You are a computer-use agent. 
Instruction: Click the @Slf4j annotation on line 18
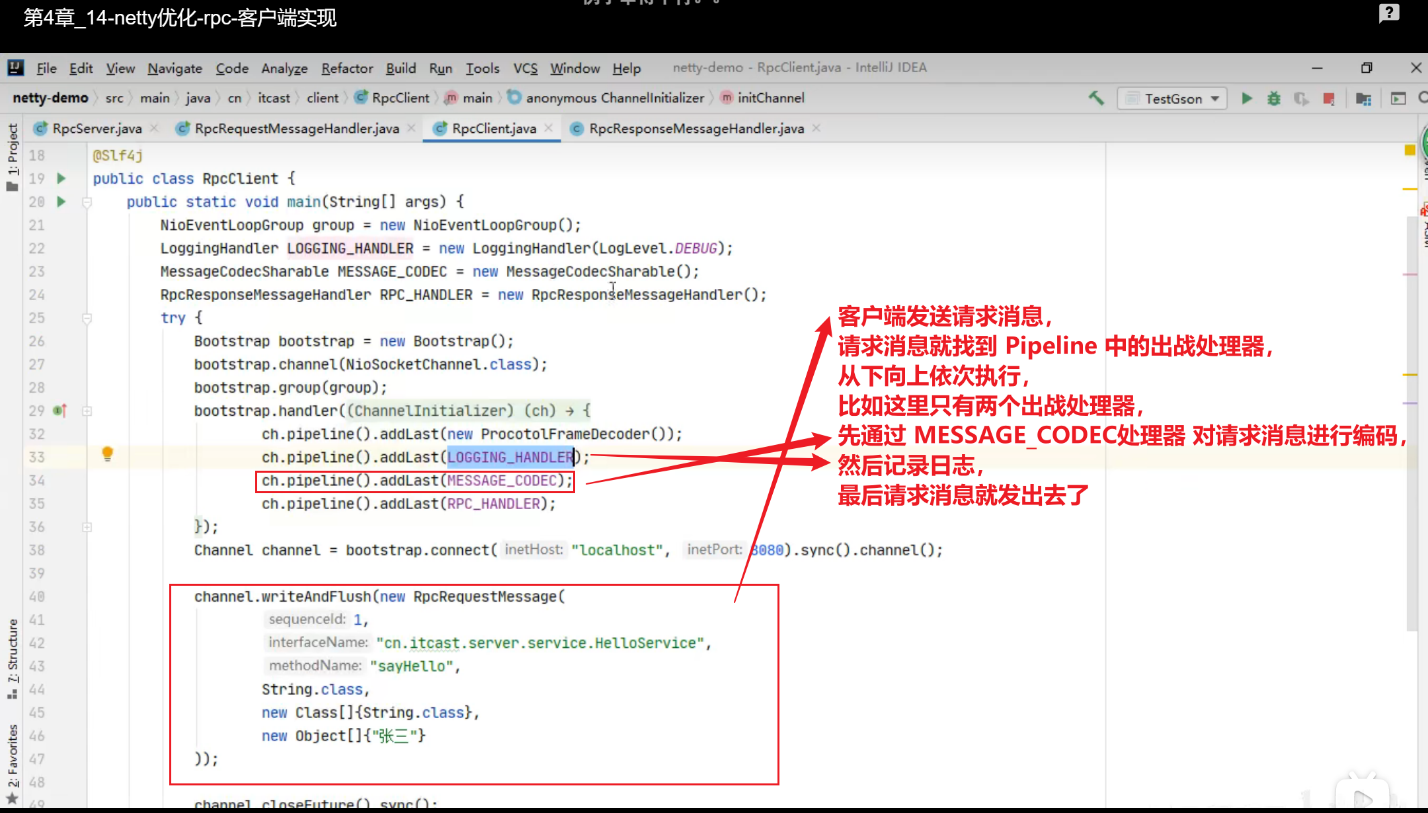tap(118, 156)
